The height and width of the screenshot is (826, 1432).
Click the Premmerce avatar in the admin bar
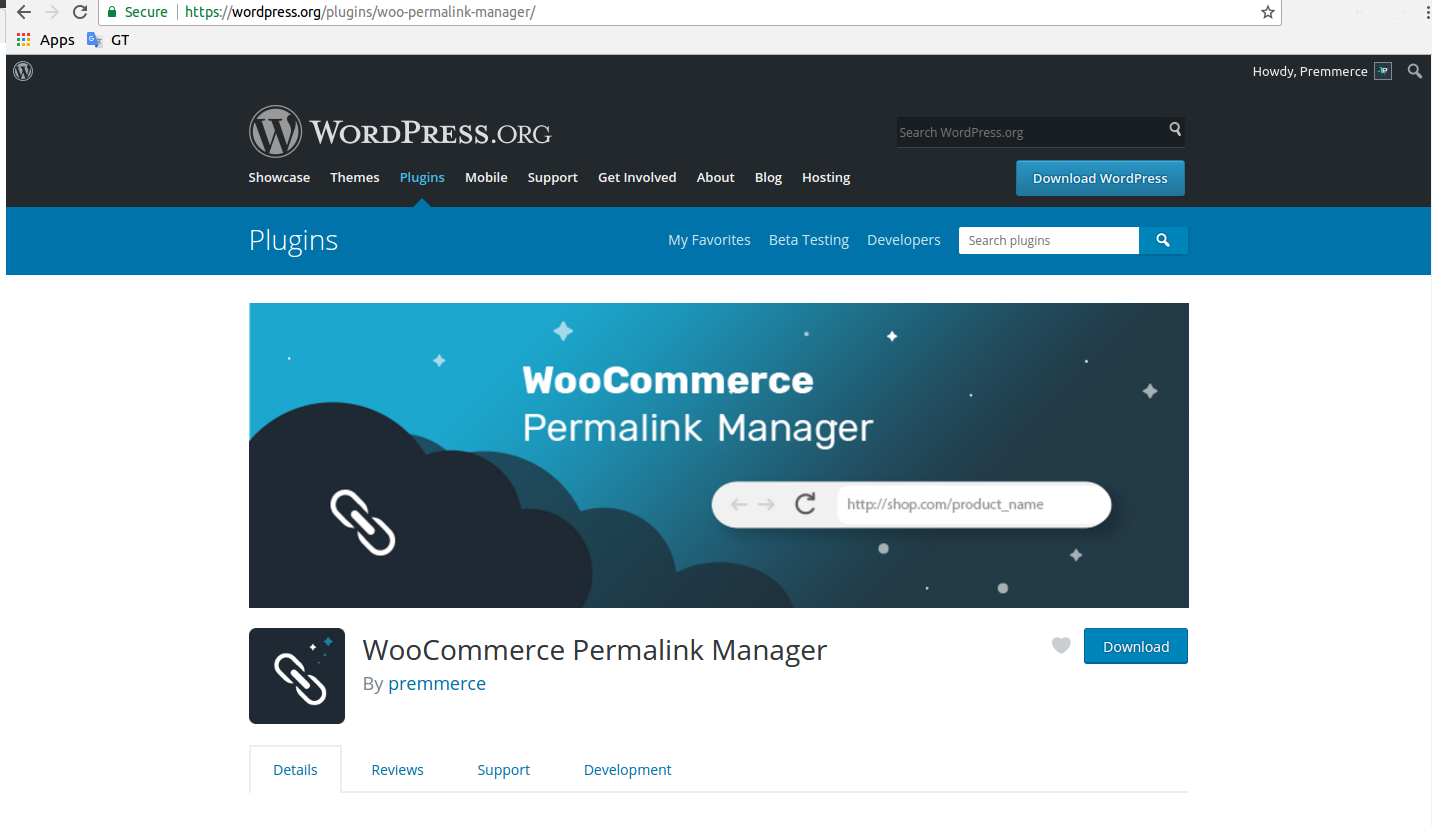tap(1383, 71)
